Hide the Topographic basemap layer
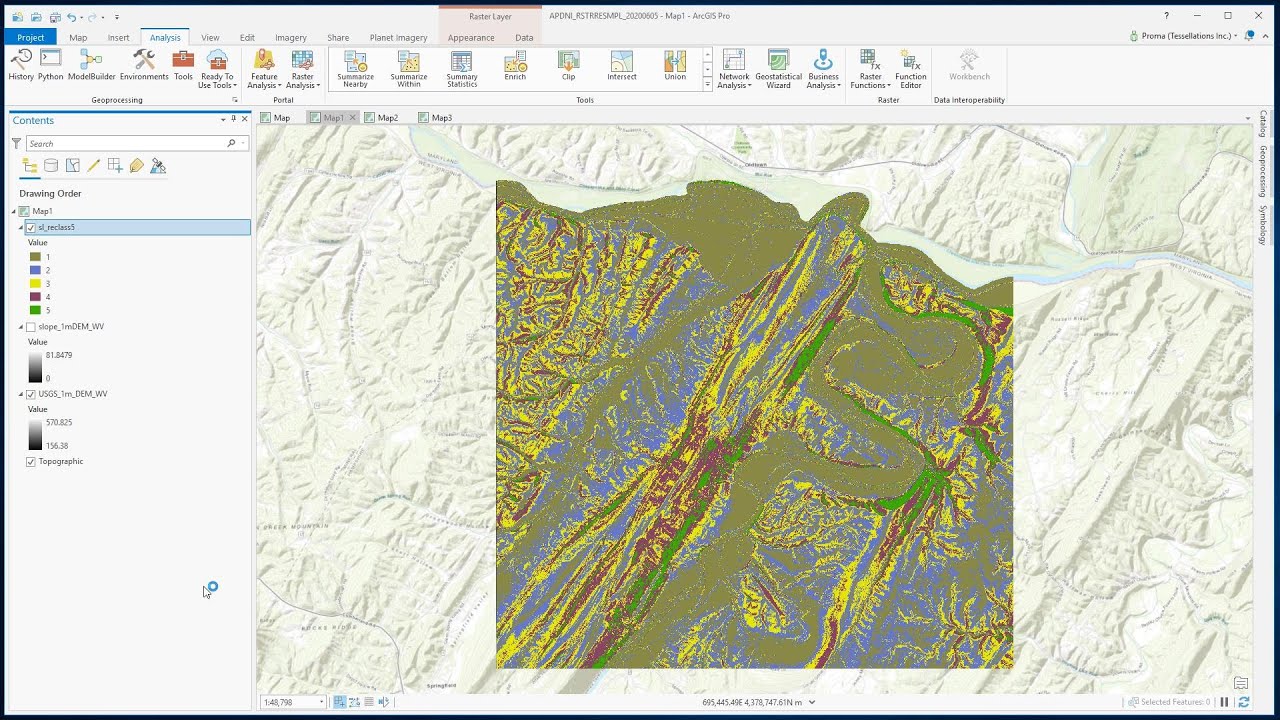Image resolution: width=1280 pixels, height=720 pixels. coord(31,462)
